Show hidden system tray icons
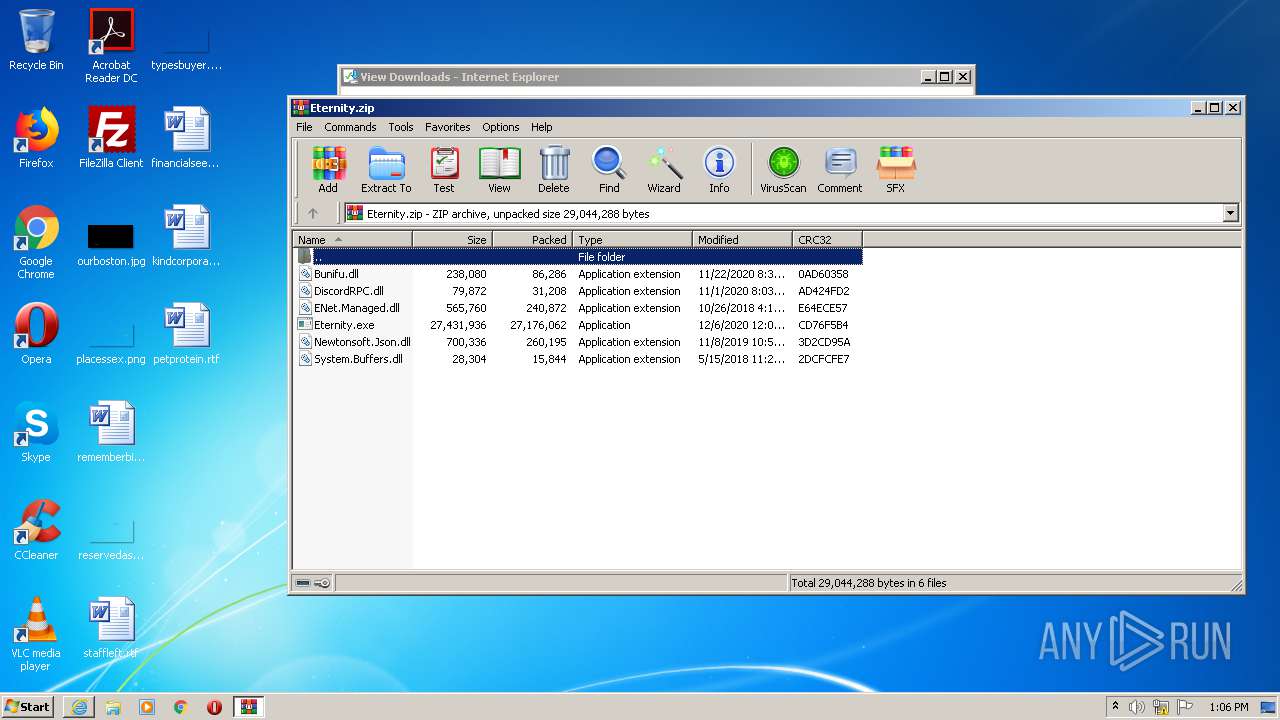The width and height of the screenshot is (1280, 720). point(1115,706)
